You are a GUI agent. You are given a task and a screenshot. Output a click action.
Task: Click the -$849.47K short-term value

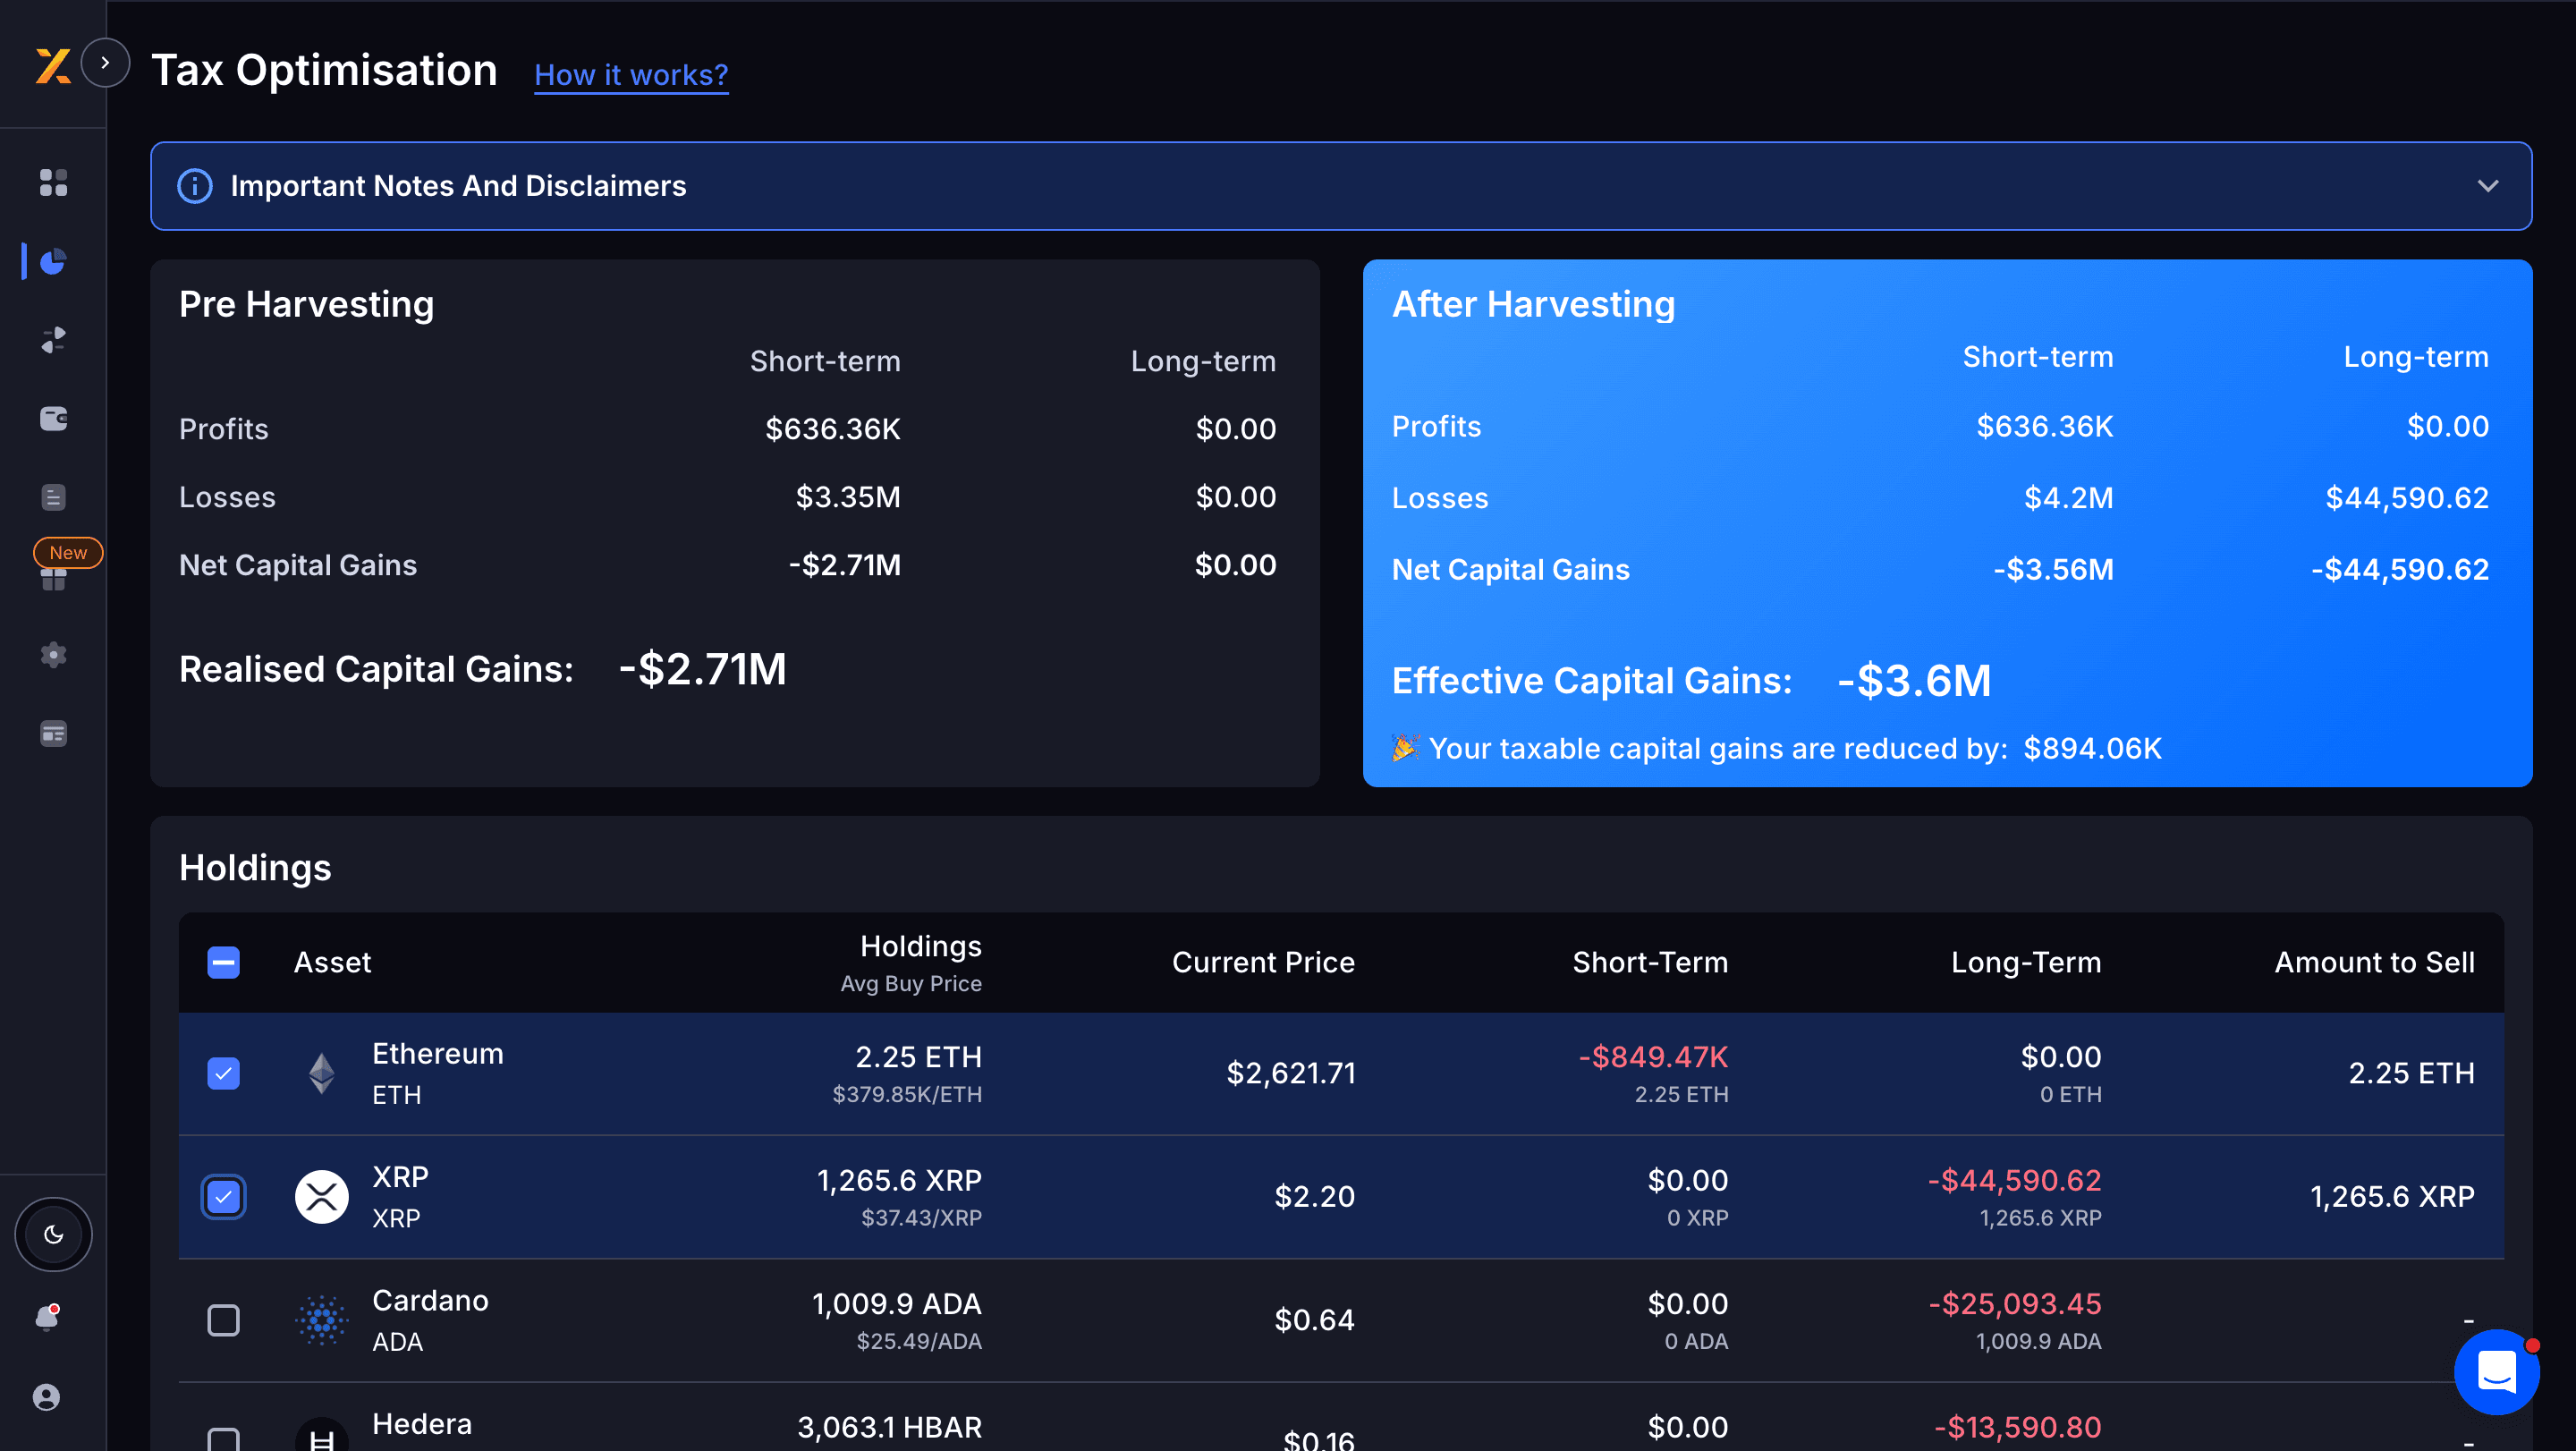point(1653,1057)
